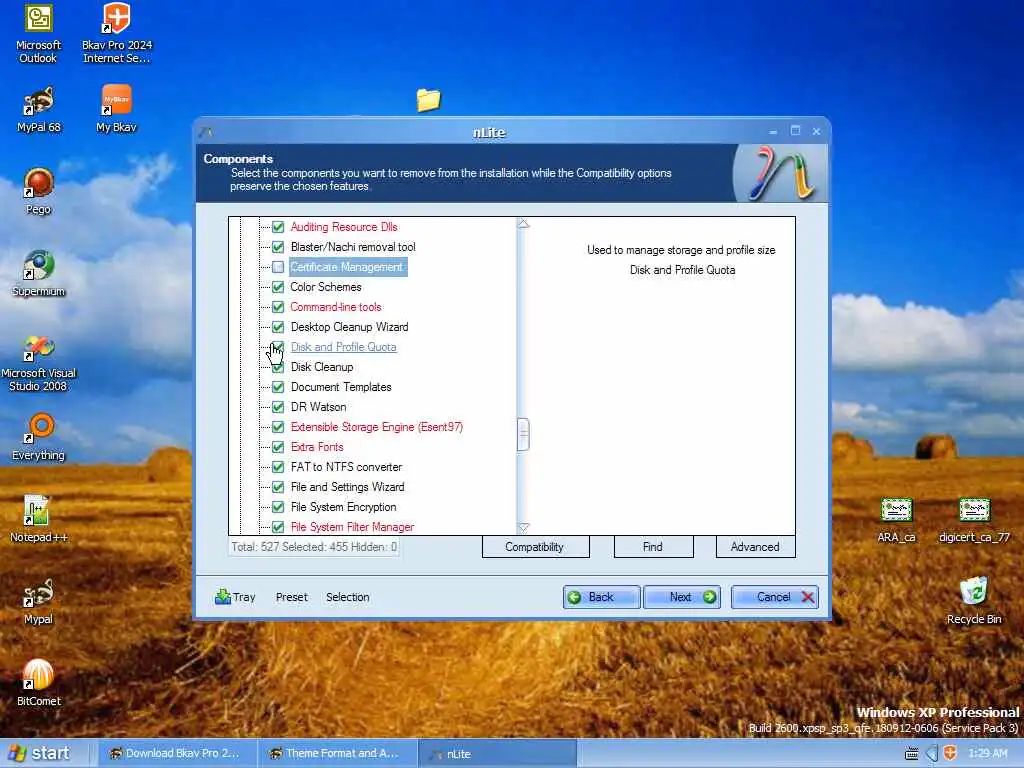Viewport: 1024px width, 768px height.
Task: Select File and Settings Wizard item
Action: pyautogui.click(x=347, y=487)
